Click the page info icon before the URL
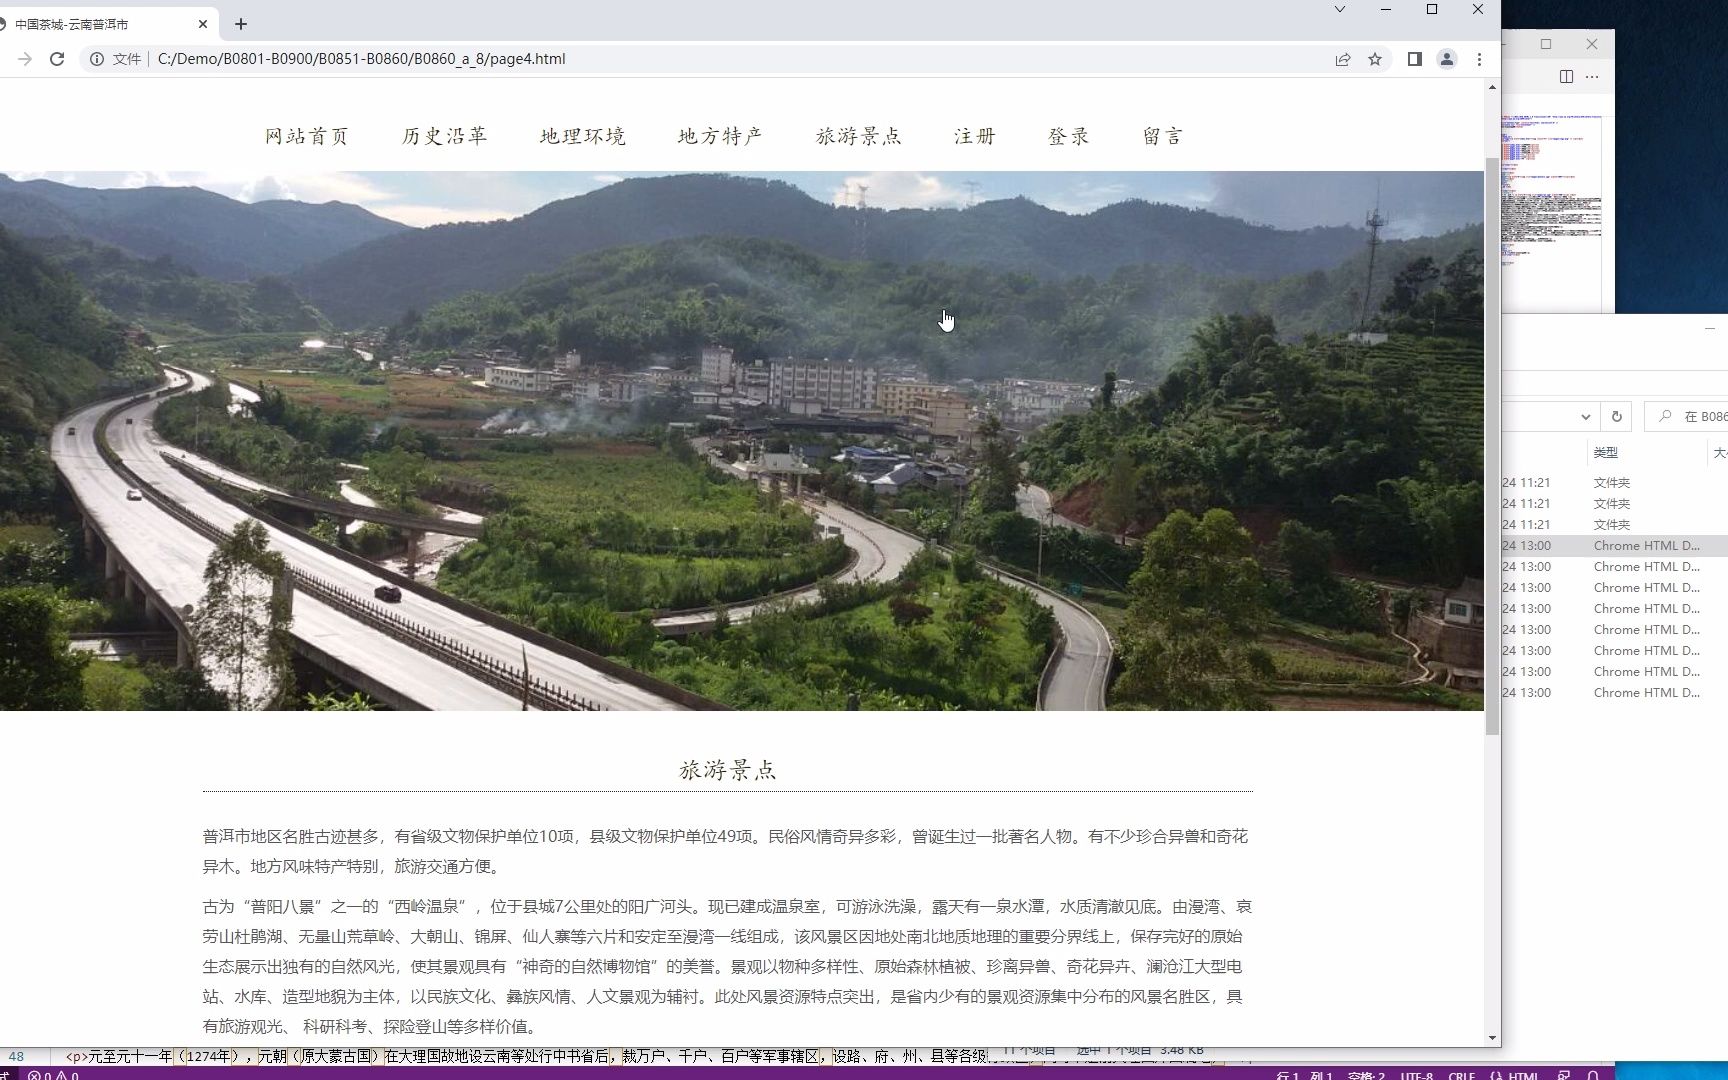1728x1080 pixels. 97,59
